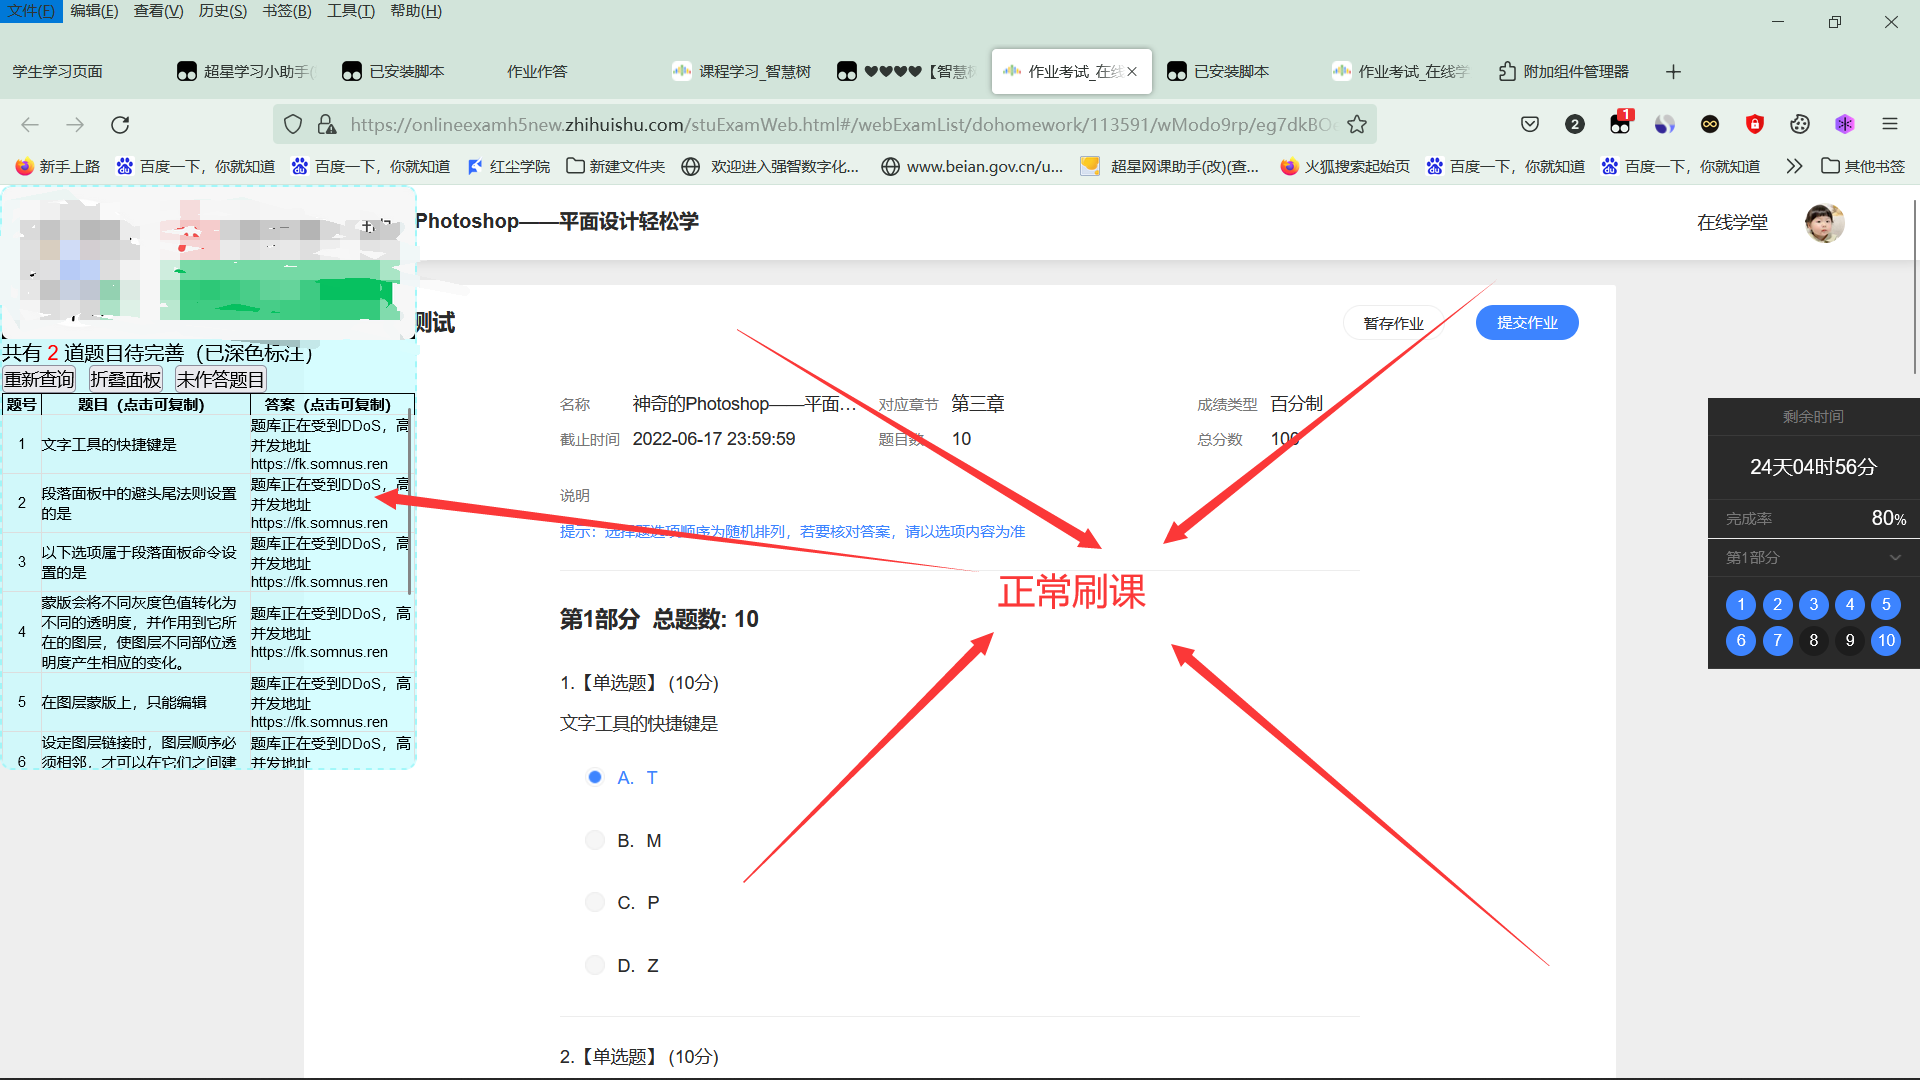The image size is (1920, 1080).
Task: Click the tracking protection shield in address bar
Action: tap(291, 124)
